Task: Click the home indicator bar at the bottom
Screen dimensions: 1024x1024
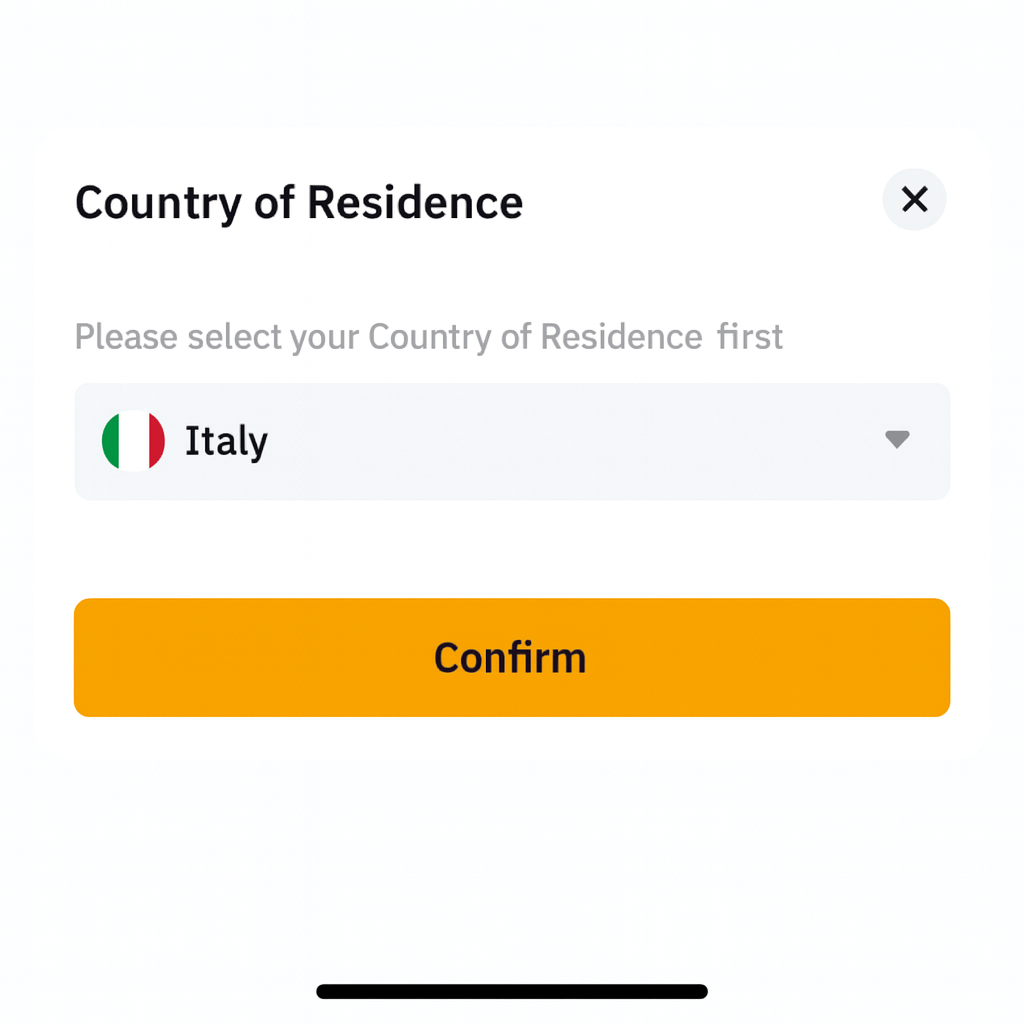Action: (x=511, y=990)
